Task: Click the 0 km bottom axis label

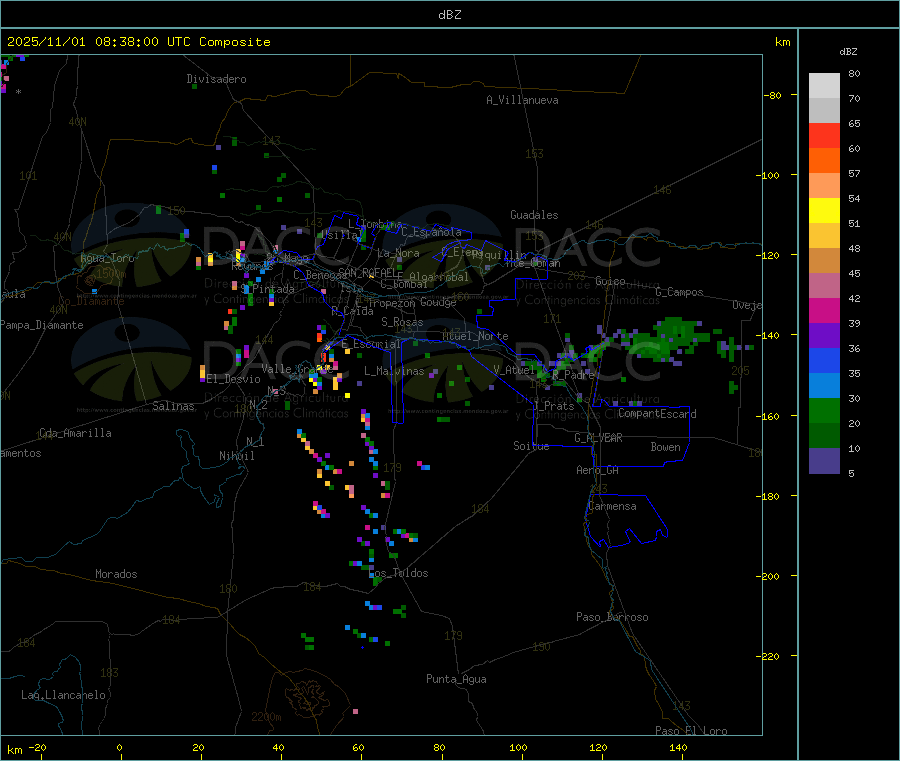Action: 119,747
